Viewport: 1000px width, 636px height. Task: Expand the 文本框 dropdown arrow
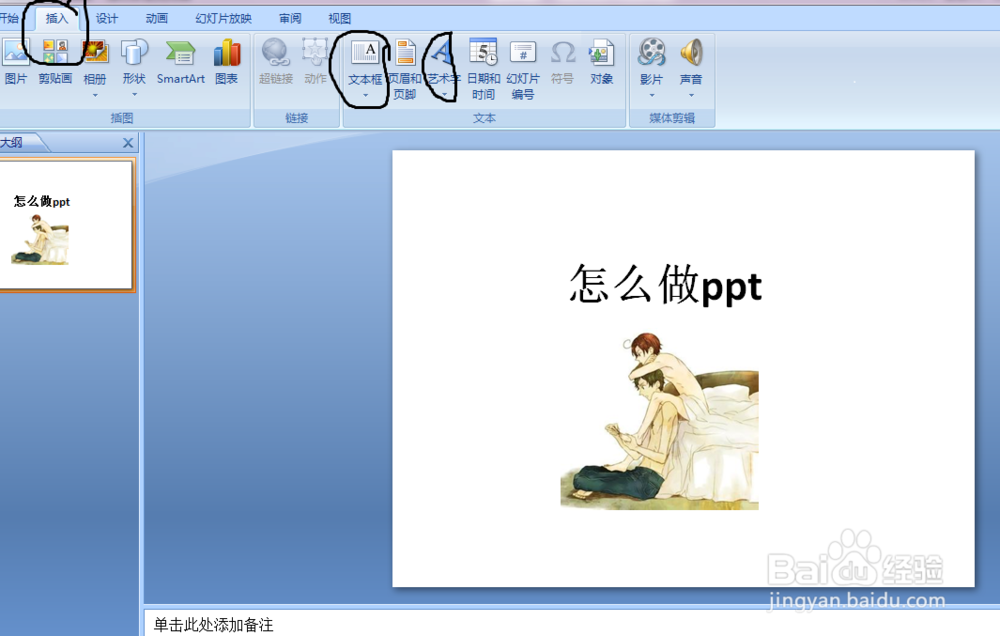click(x=365, y=95)
